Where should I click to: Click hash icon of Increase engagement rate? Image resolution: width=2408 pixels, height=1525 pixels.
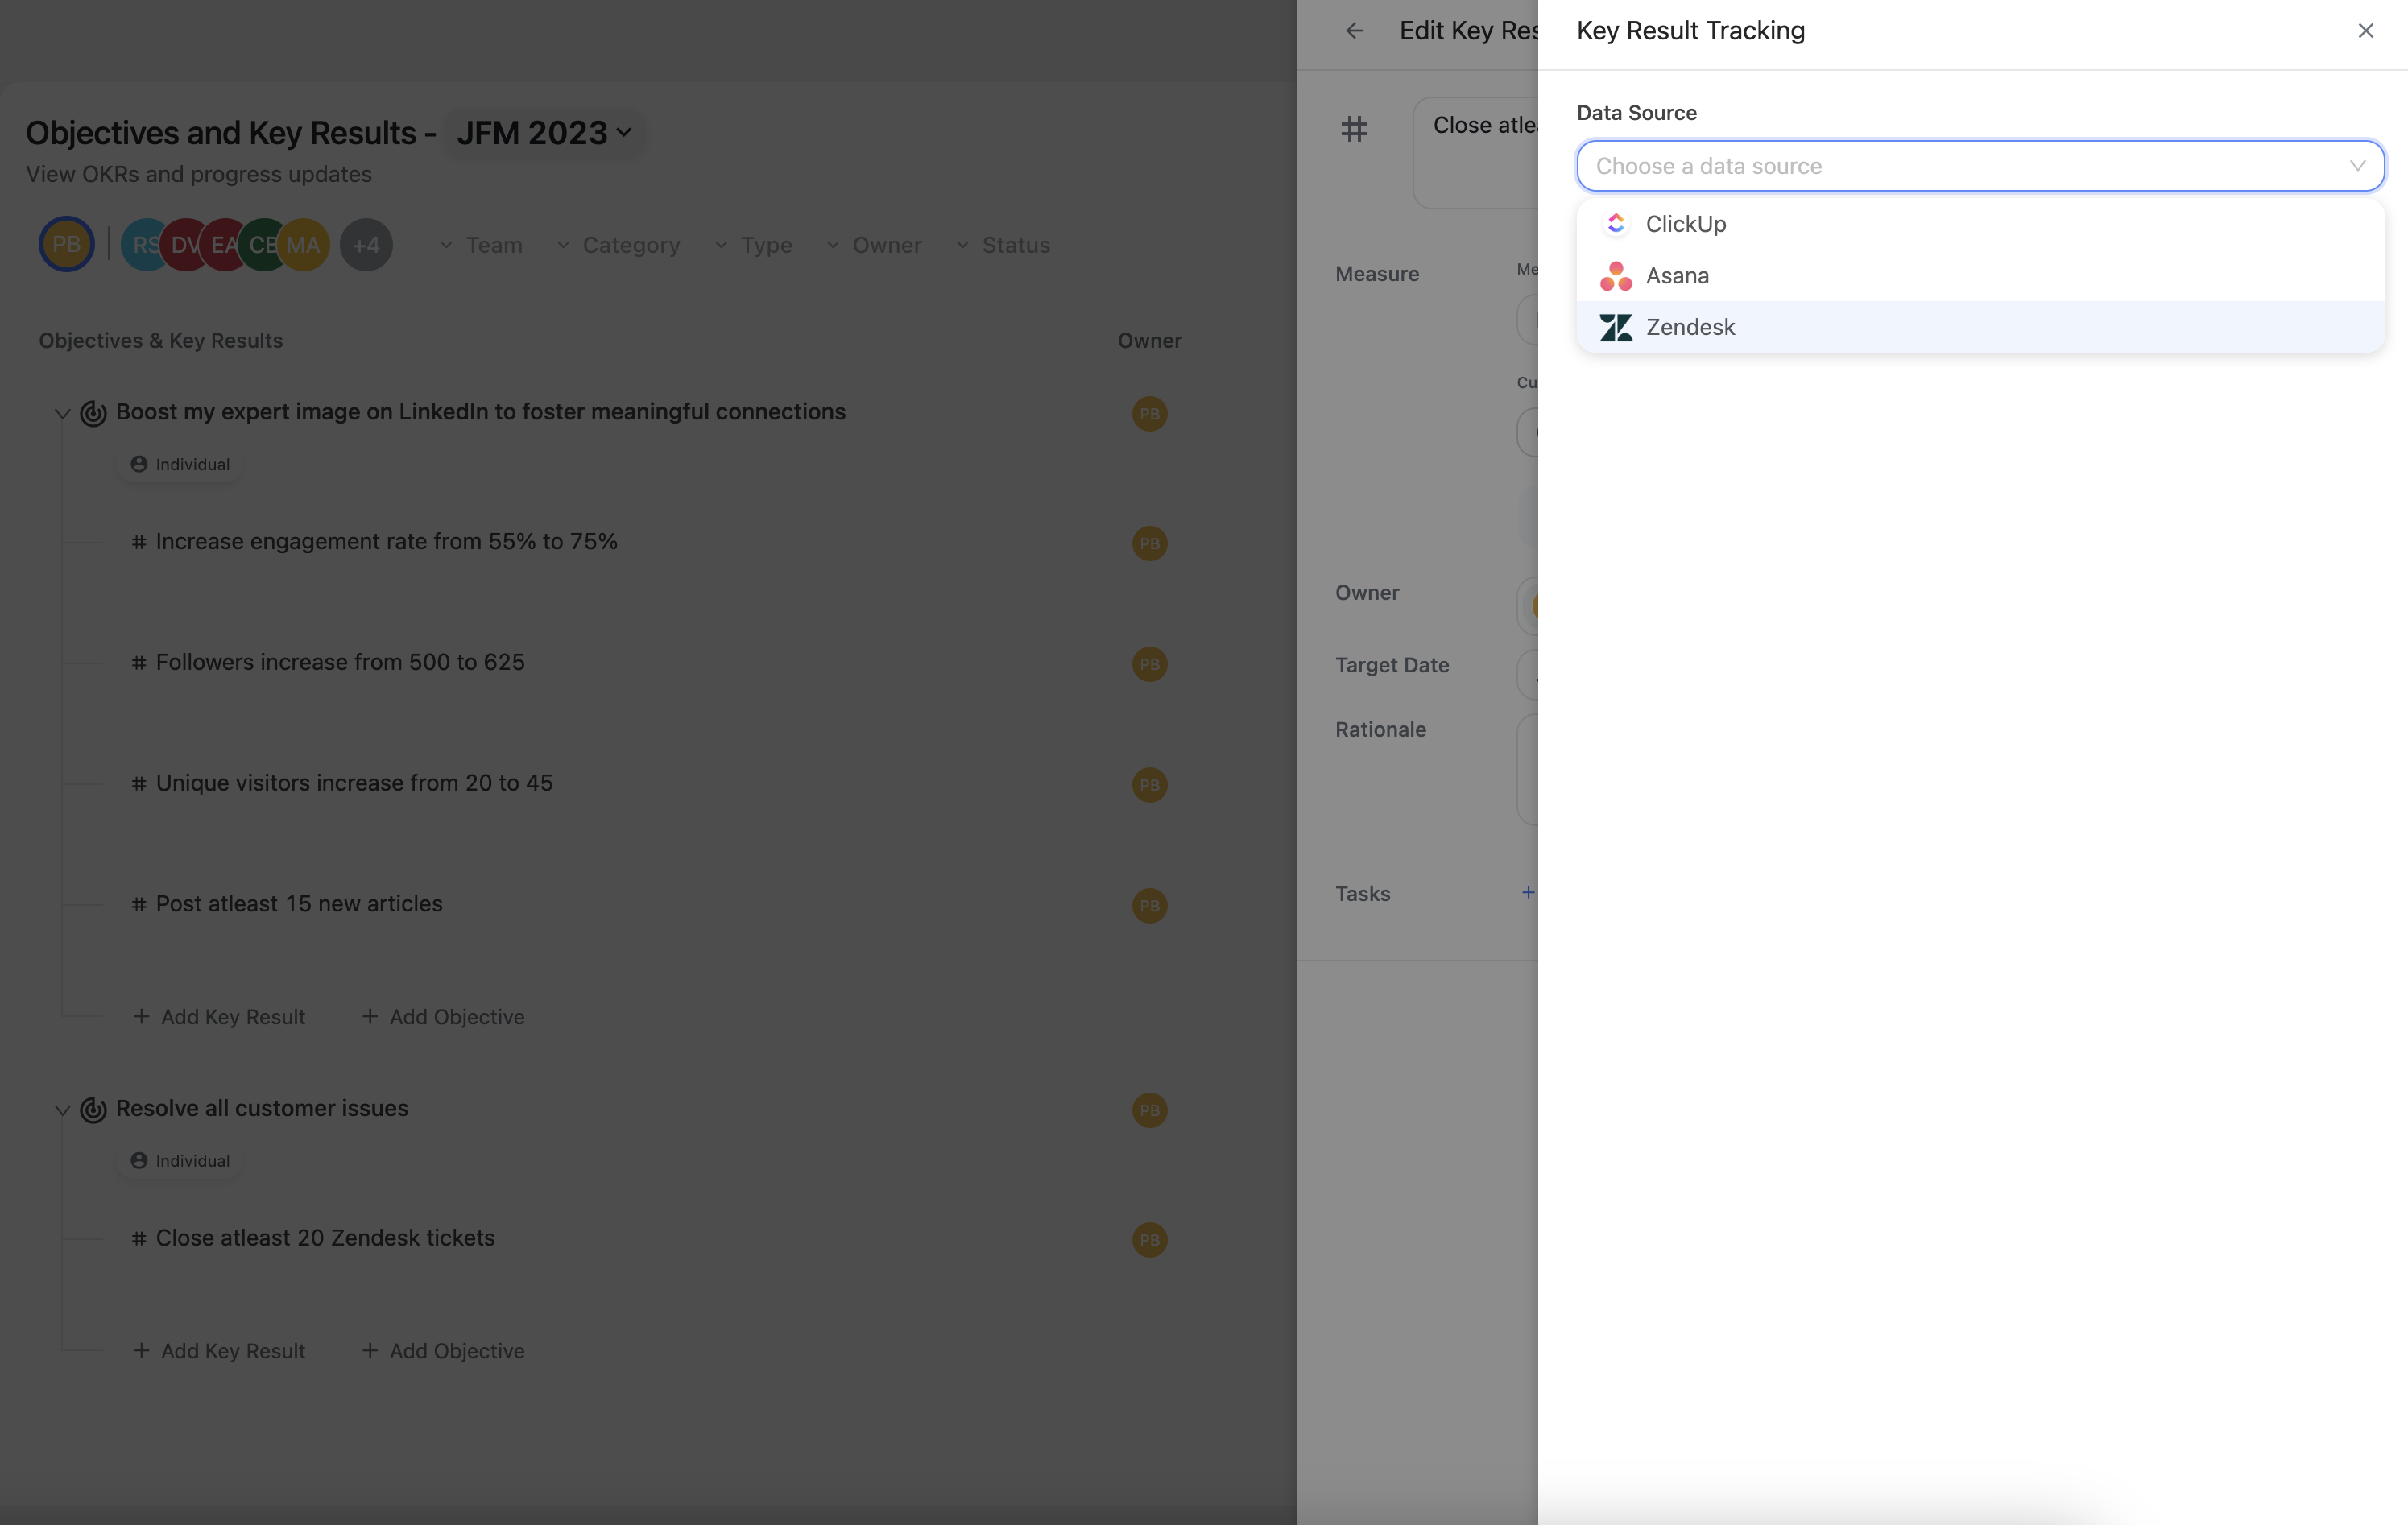click(139, 542)
